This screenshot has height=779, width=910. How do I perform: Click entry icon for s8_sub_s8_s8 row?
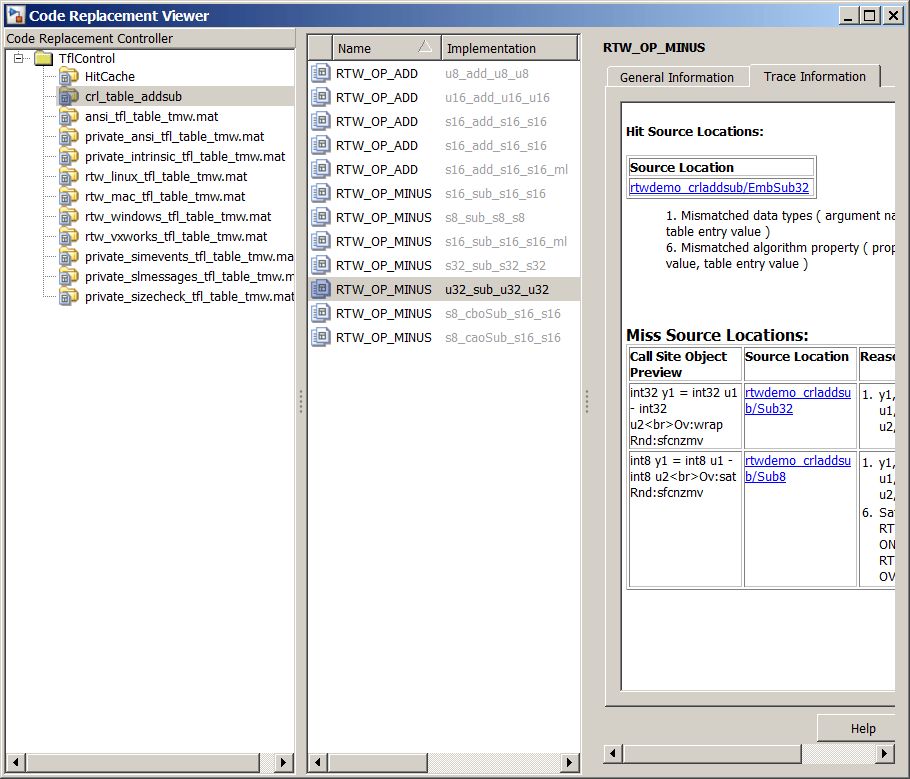(x=320, y=217)
